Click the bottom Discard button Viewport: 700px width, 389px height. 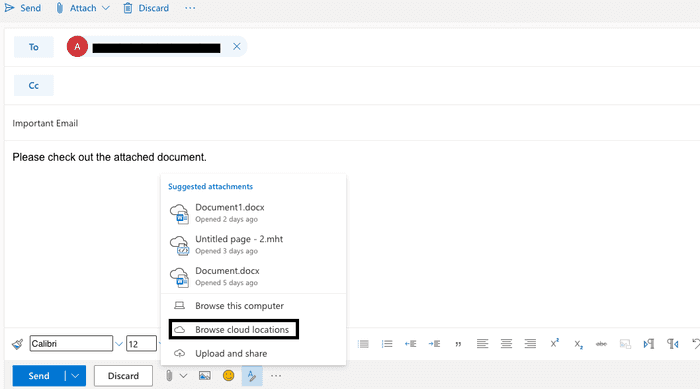pos(123,376)
